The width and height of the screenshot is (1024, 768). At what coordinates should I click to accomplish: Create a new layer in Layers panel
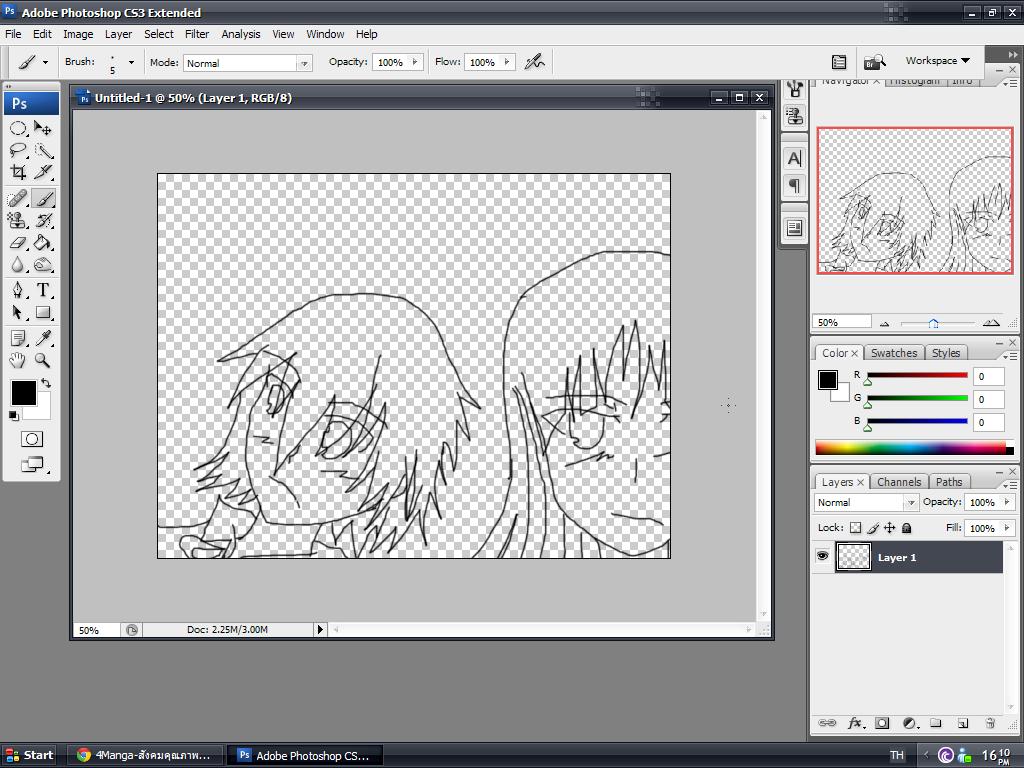(x=962, y=723)
